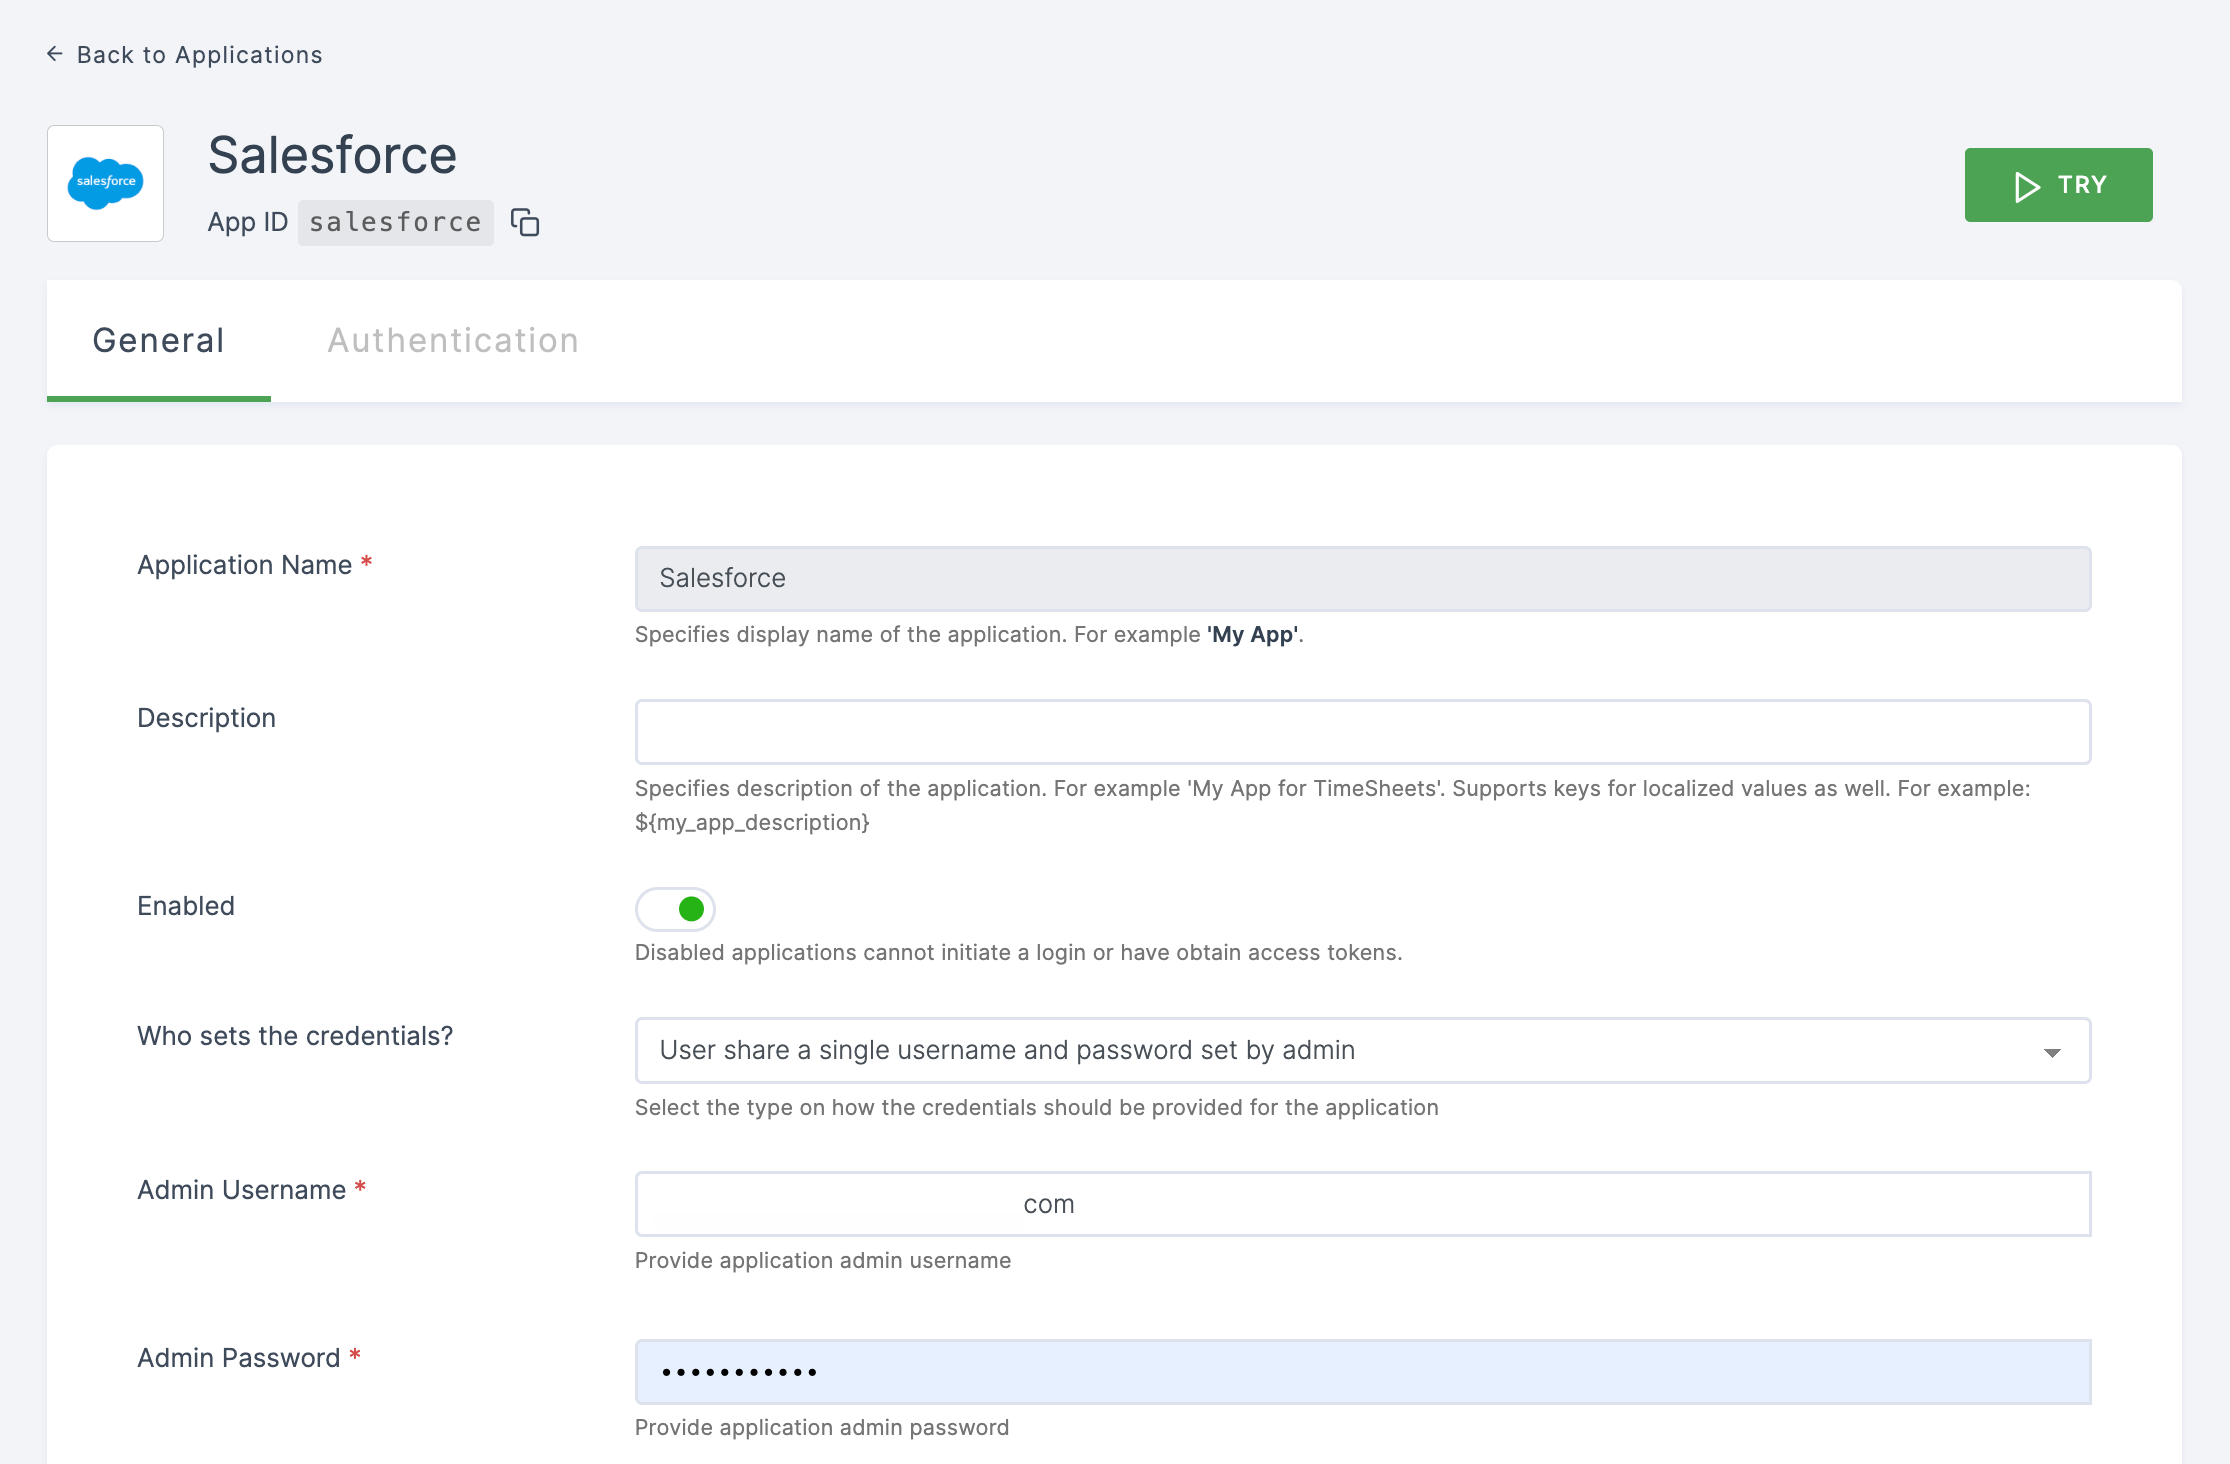This screenshot has width=2230, height=1464.
Task: Click the back arrow icon
Action: point(55,54)
